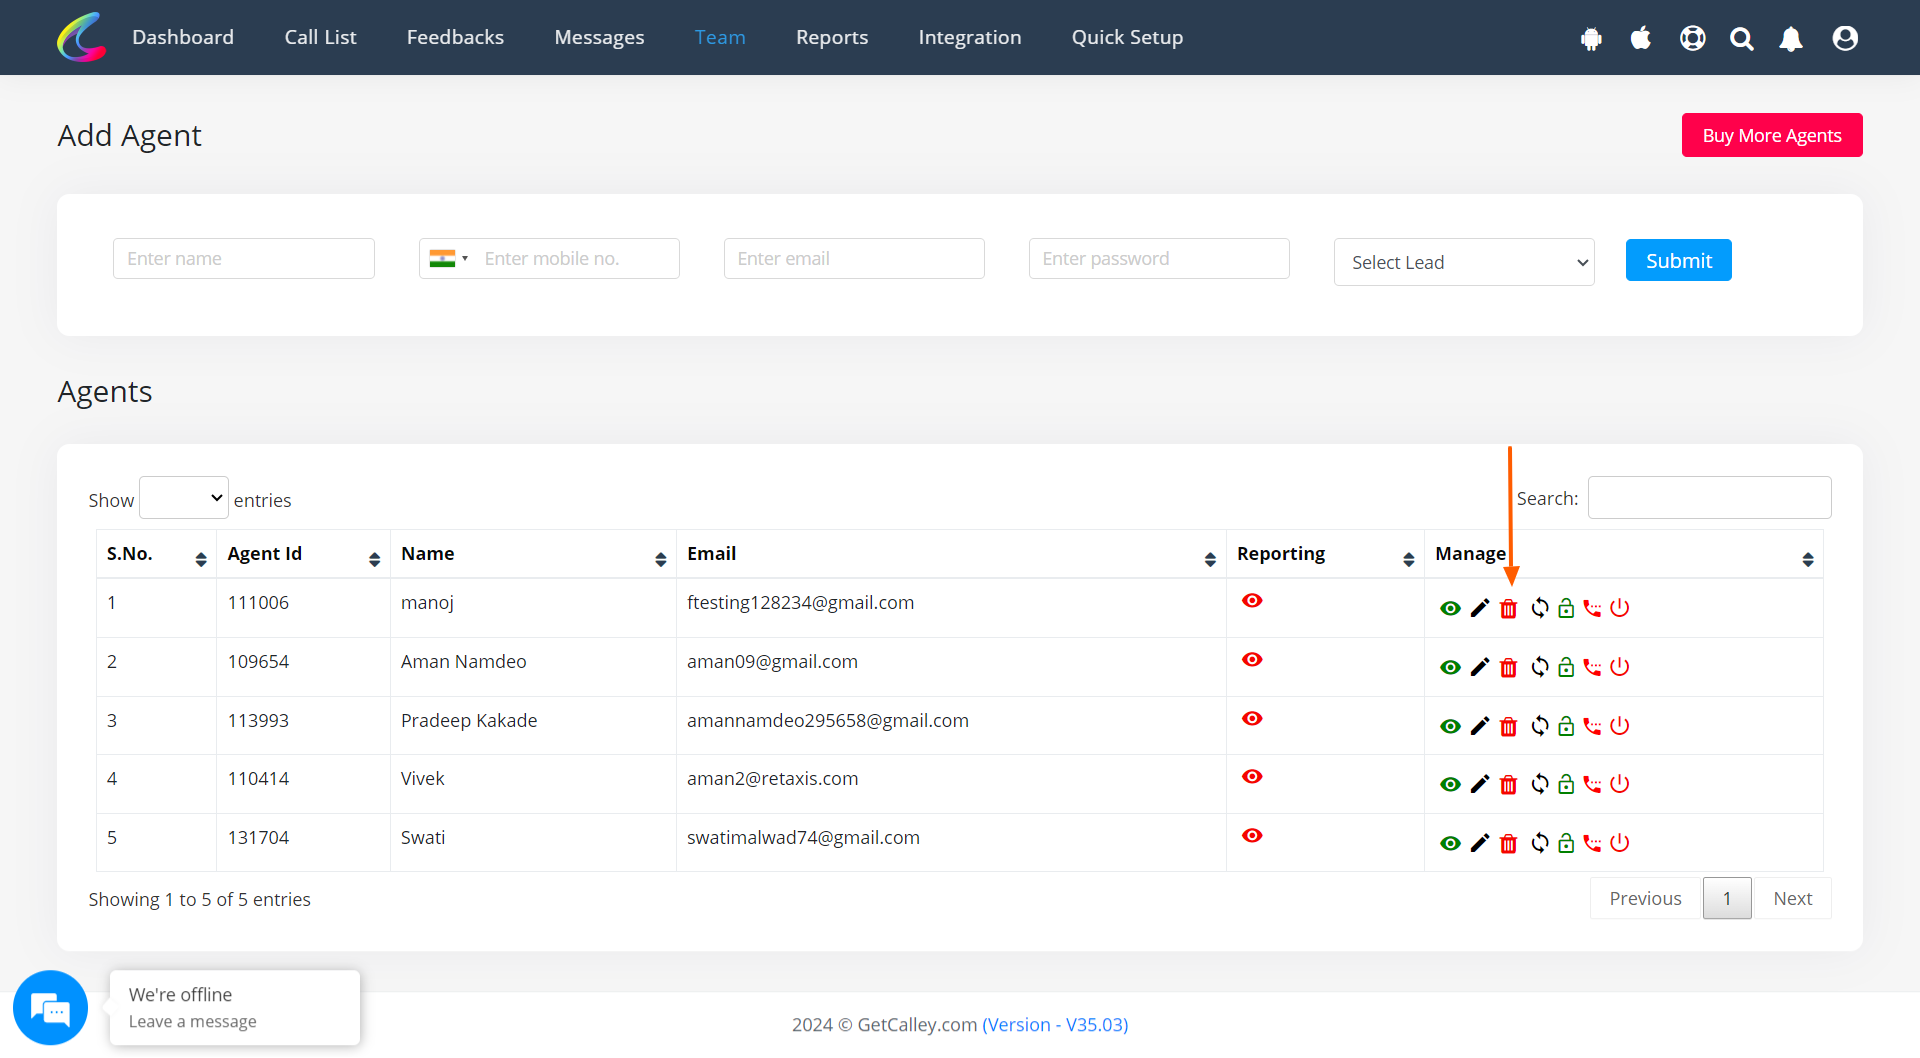Click the search magnifier icon in the header
This screenshot has width=1920, height=1058.
point(1742,39)
